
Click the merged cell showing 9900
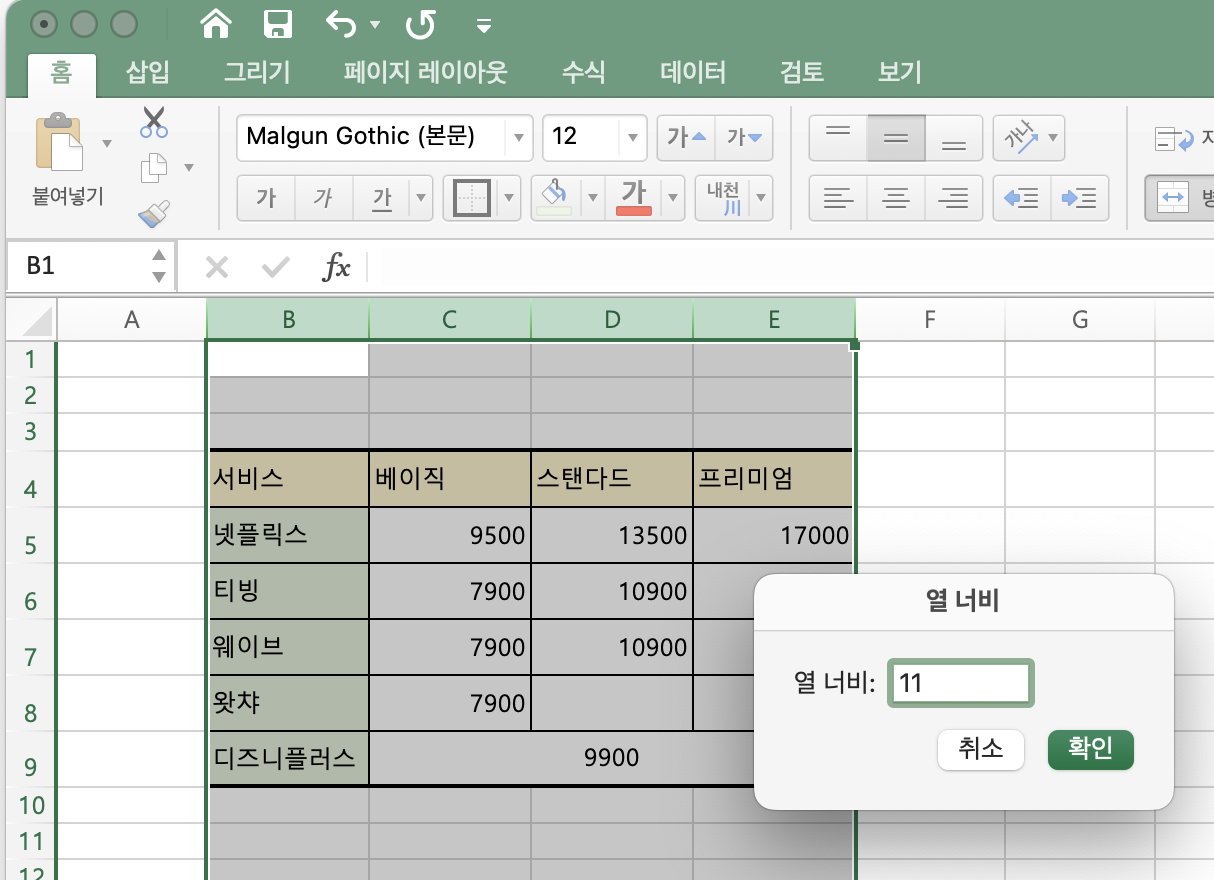pyautogui.click(x=611, y=758)
